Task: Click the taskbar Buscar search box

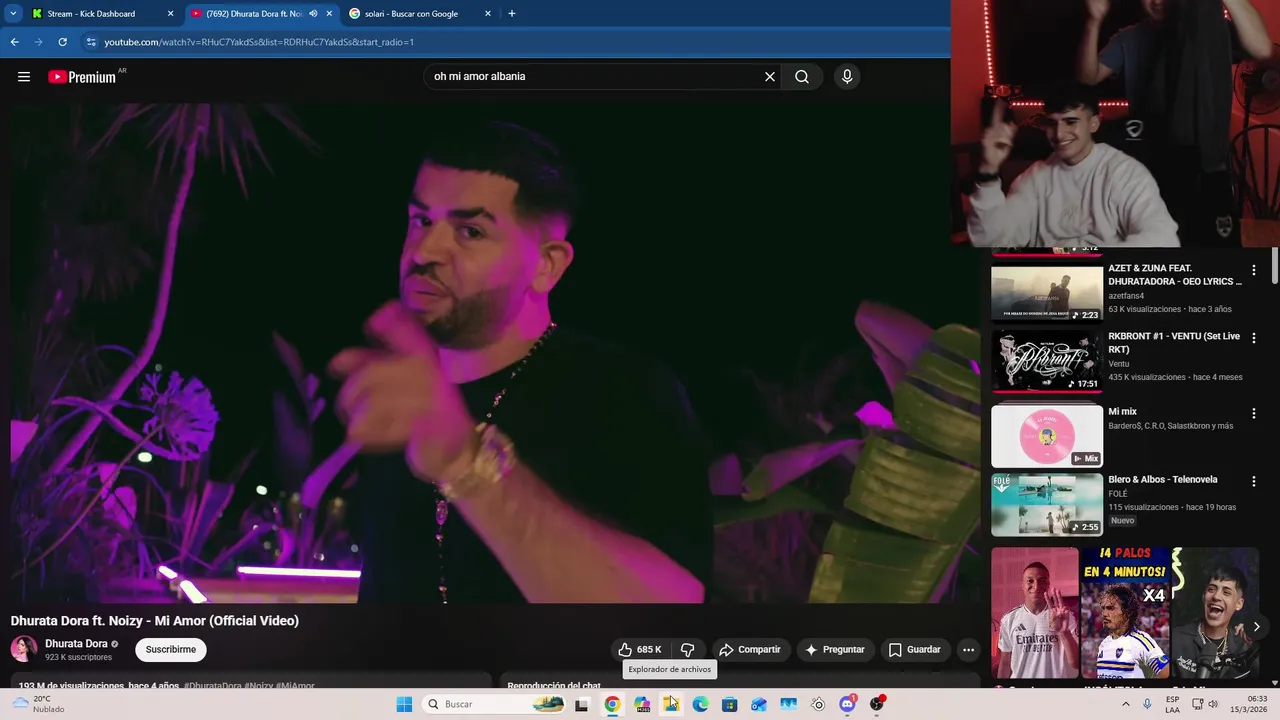Action: 494,704
